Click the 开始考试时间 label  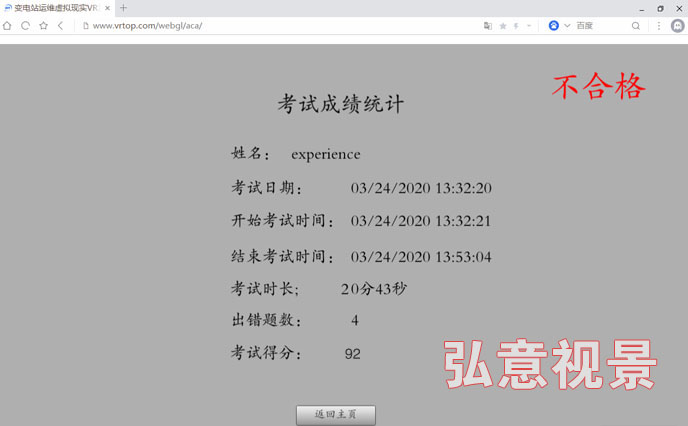[x=283, y=220]
